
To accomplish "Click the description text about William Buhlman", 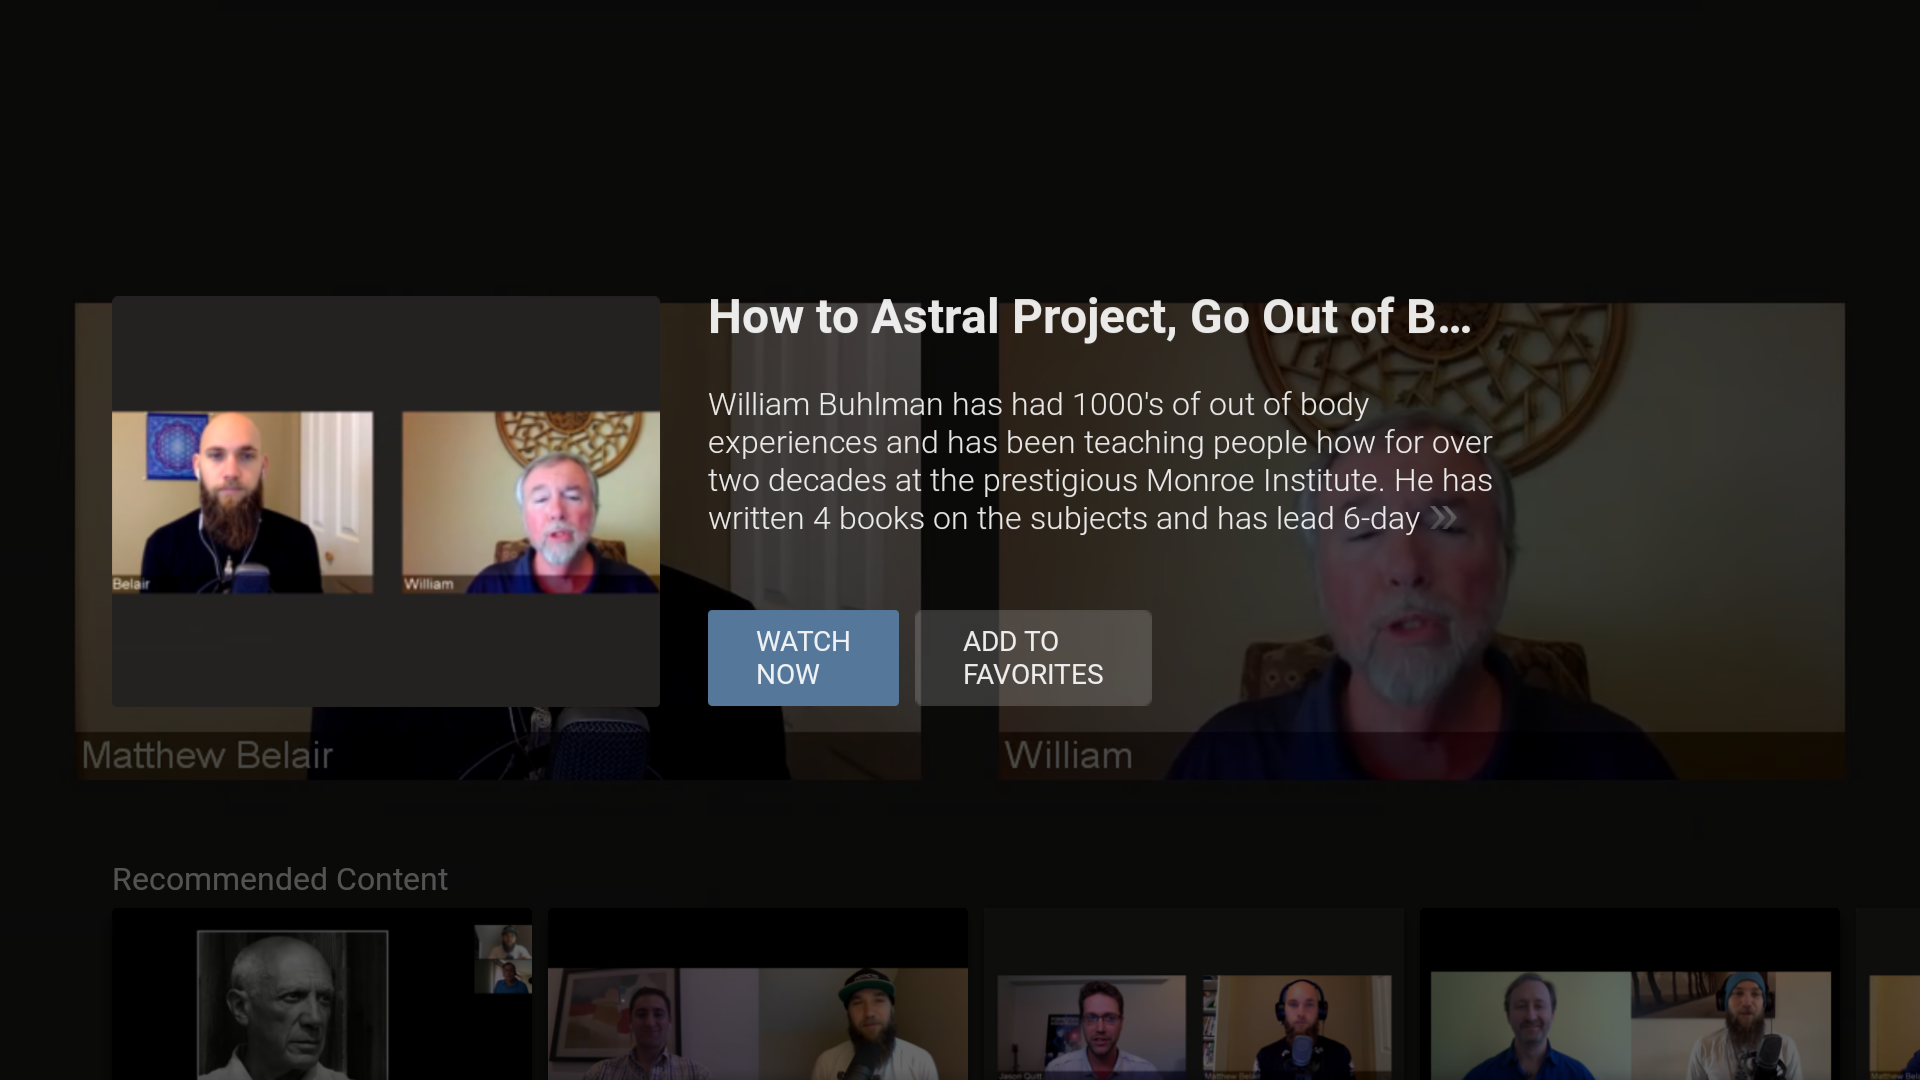I will click(x=1100, y=460).
